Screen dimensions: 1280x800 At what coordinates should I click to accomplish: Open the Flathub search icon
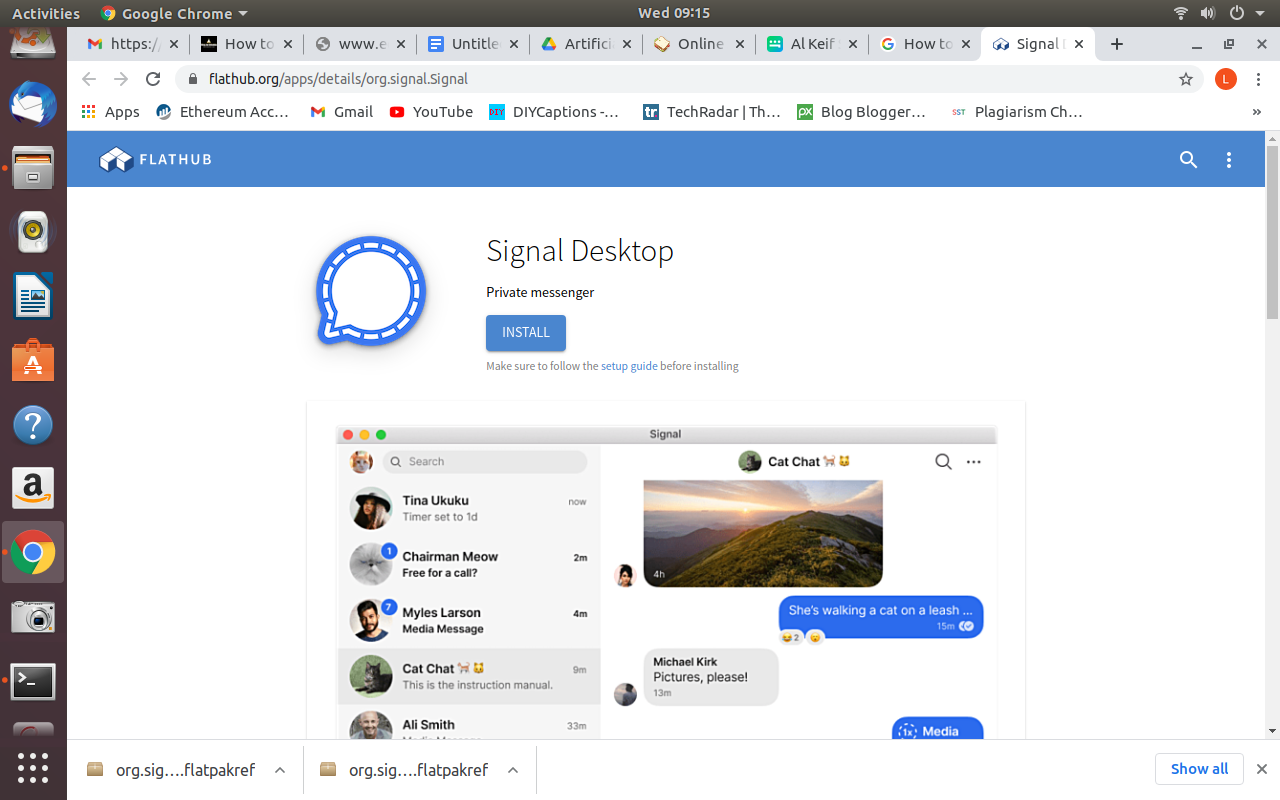point(1188,159)
